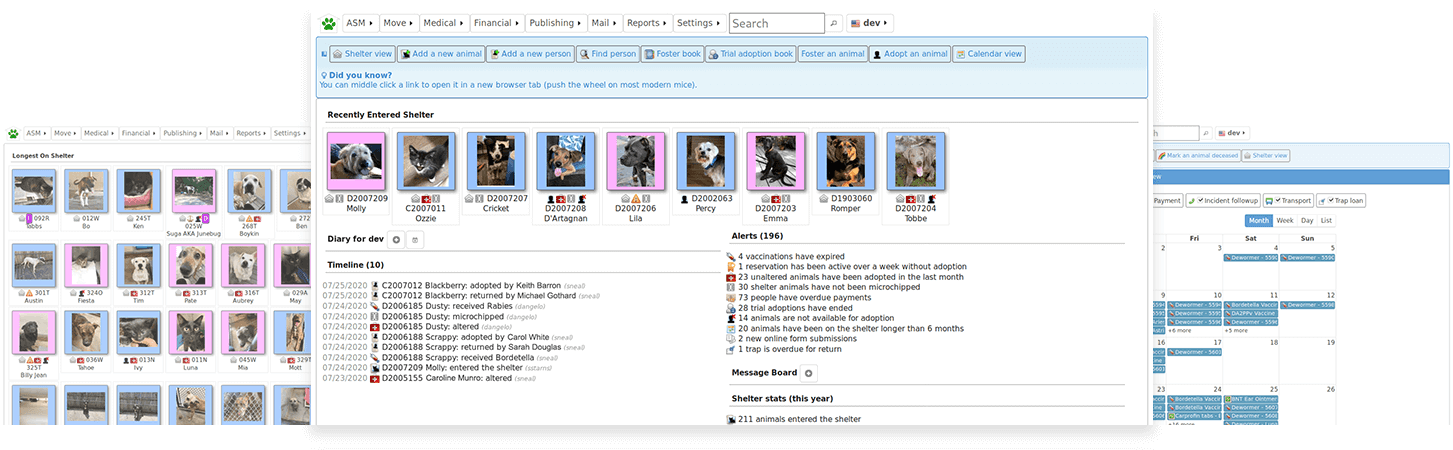The height and width of the screenshot is (450, 1453).
Task: Open the Move menu in front window
Action: click(398, 23)
